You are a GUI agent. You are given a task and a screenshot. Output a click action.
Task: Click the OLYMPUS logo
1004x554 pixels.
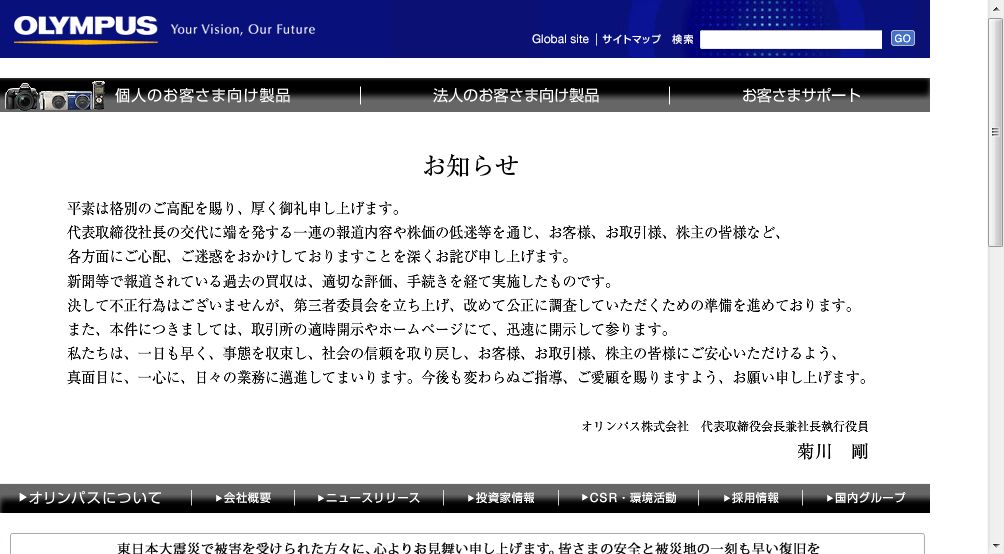coord(85,29)
